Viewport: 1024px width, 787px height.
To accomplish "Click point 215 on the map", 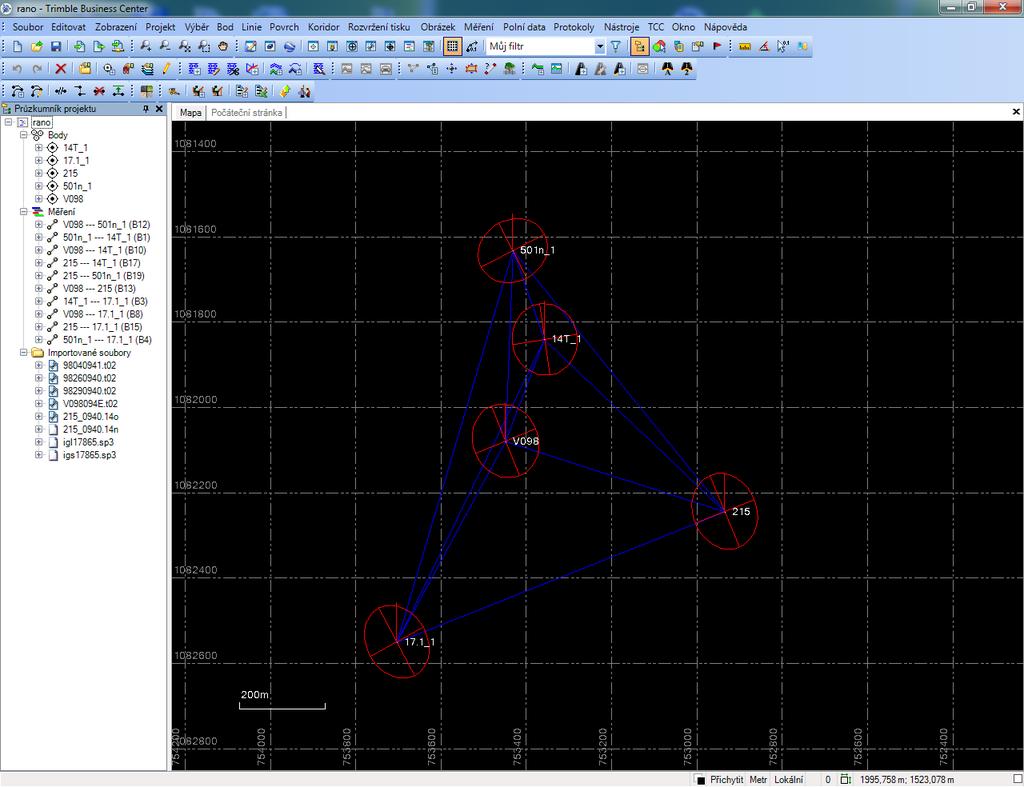I will pyautogui.click(x=725, y=511).
